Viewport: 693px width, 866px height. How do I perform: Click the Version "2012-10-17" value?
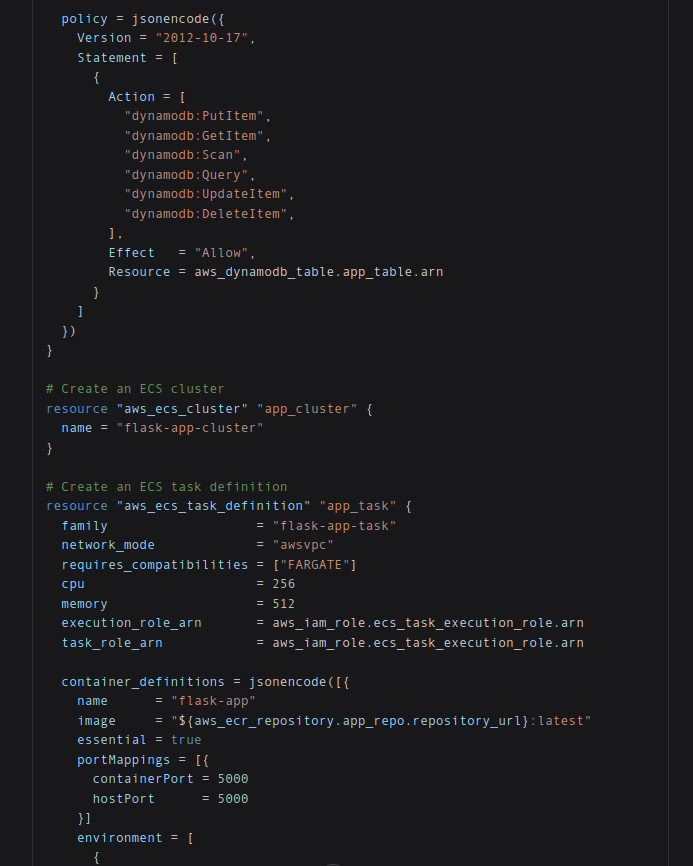pos(202,38)
